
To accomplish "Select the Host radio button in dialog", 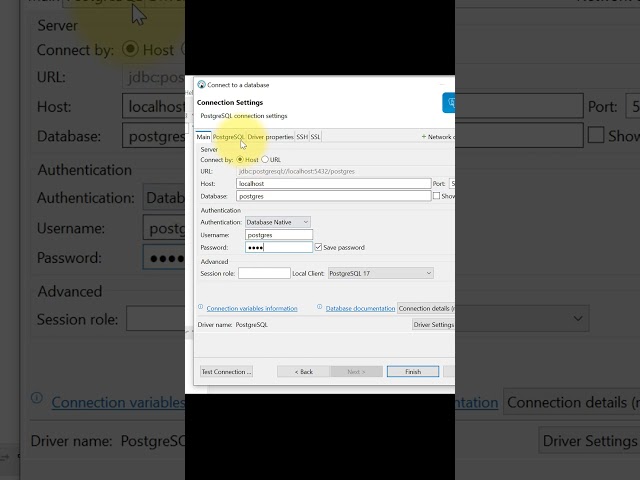I will 240,159.
